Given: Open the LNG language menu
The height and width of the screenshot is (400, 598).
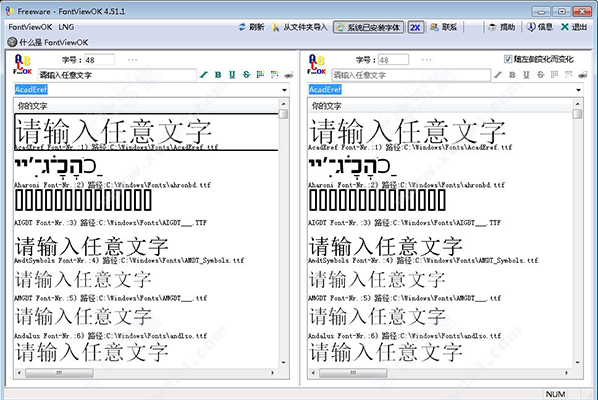Looking at the screenshot, I should coord(66,27).
